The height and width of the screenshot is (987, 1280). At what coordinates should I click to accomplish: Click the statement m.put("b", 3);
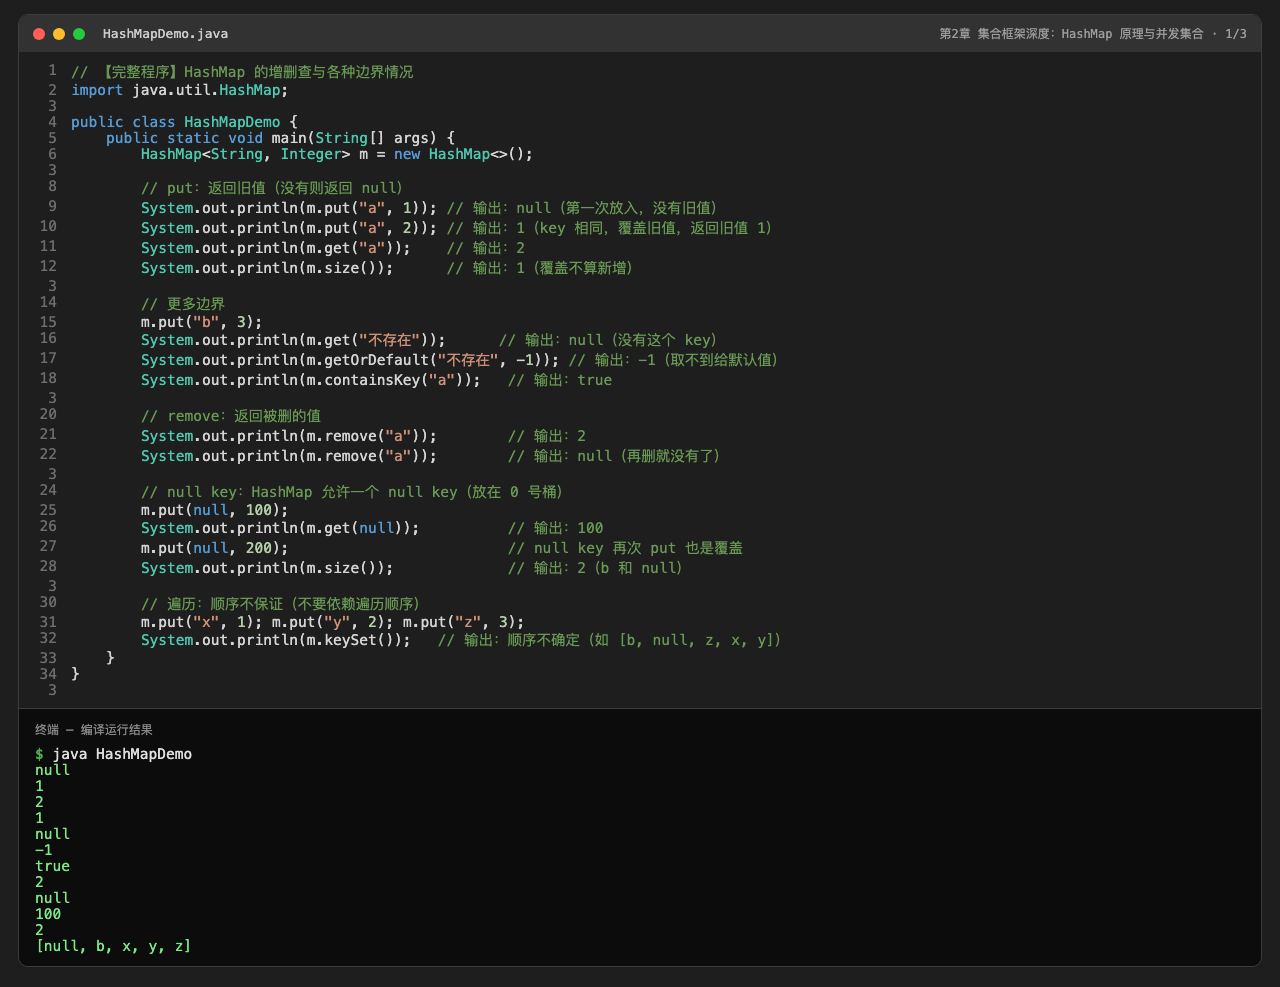pyautogui.click(x=201, y=322)
